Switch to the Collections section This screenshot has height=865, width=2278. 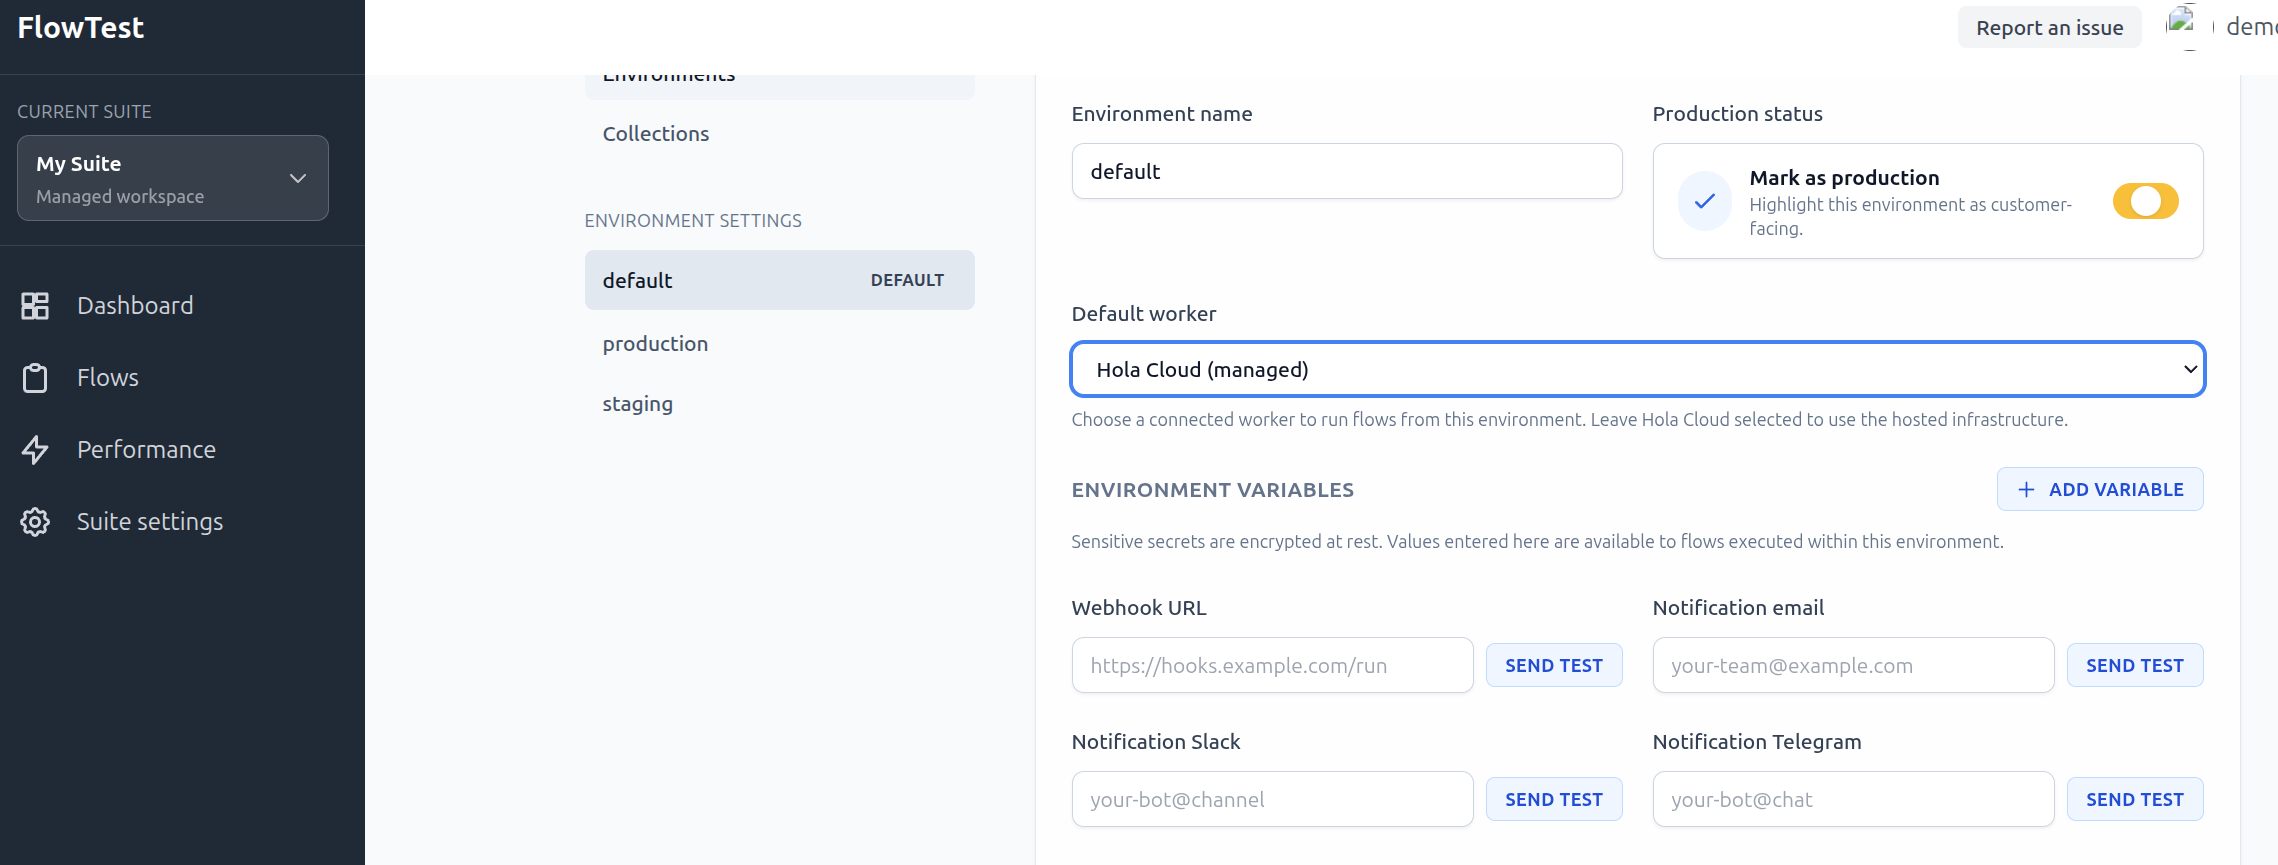pyautogui.click(x=655, y=133)
